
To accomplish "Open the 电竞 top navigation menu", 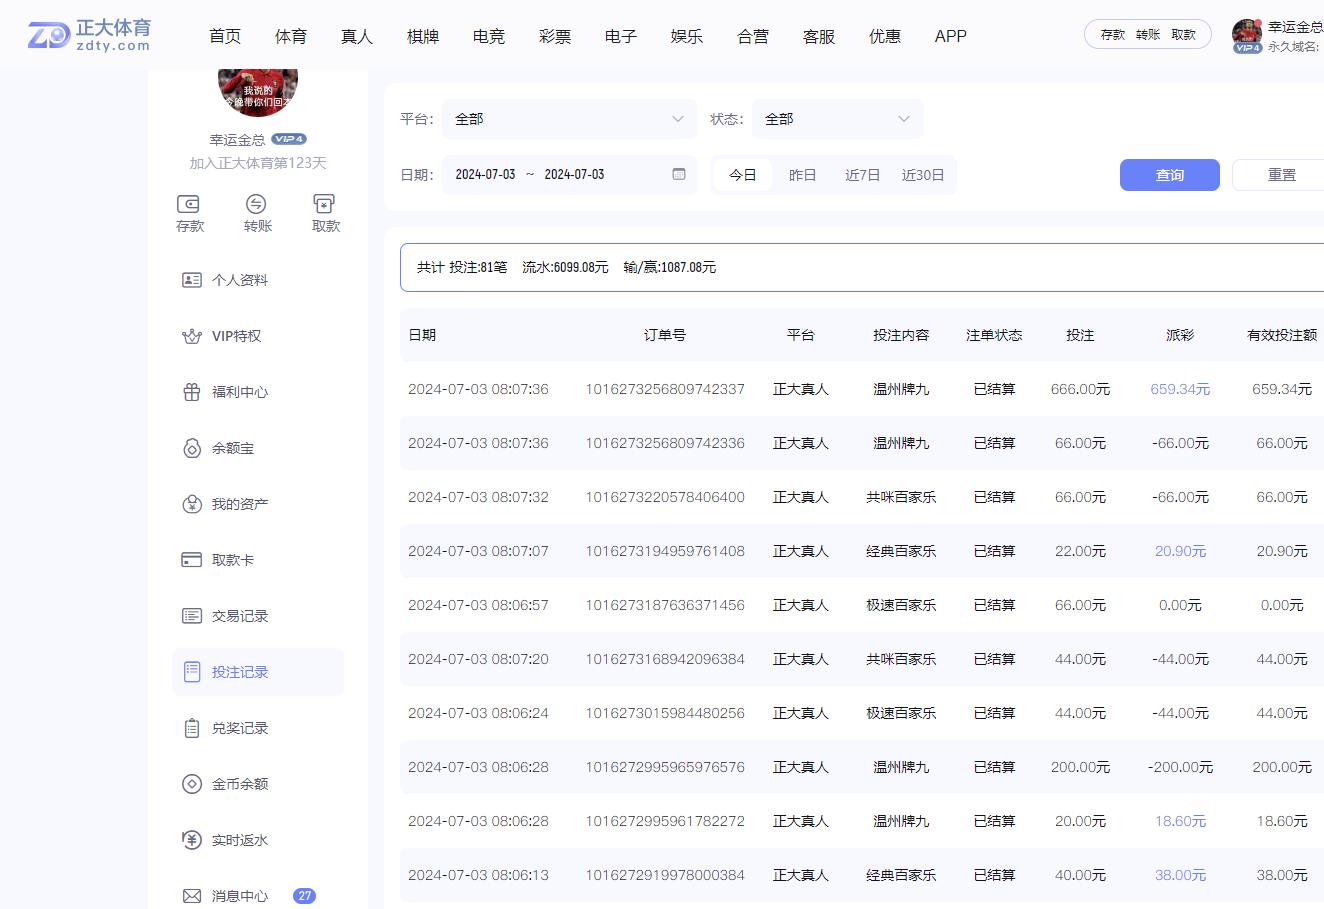I will click(489, 36).
